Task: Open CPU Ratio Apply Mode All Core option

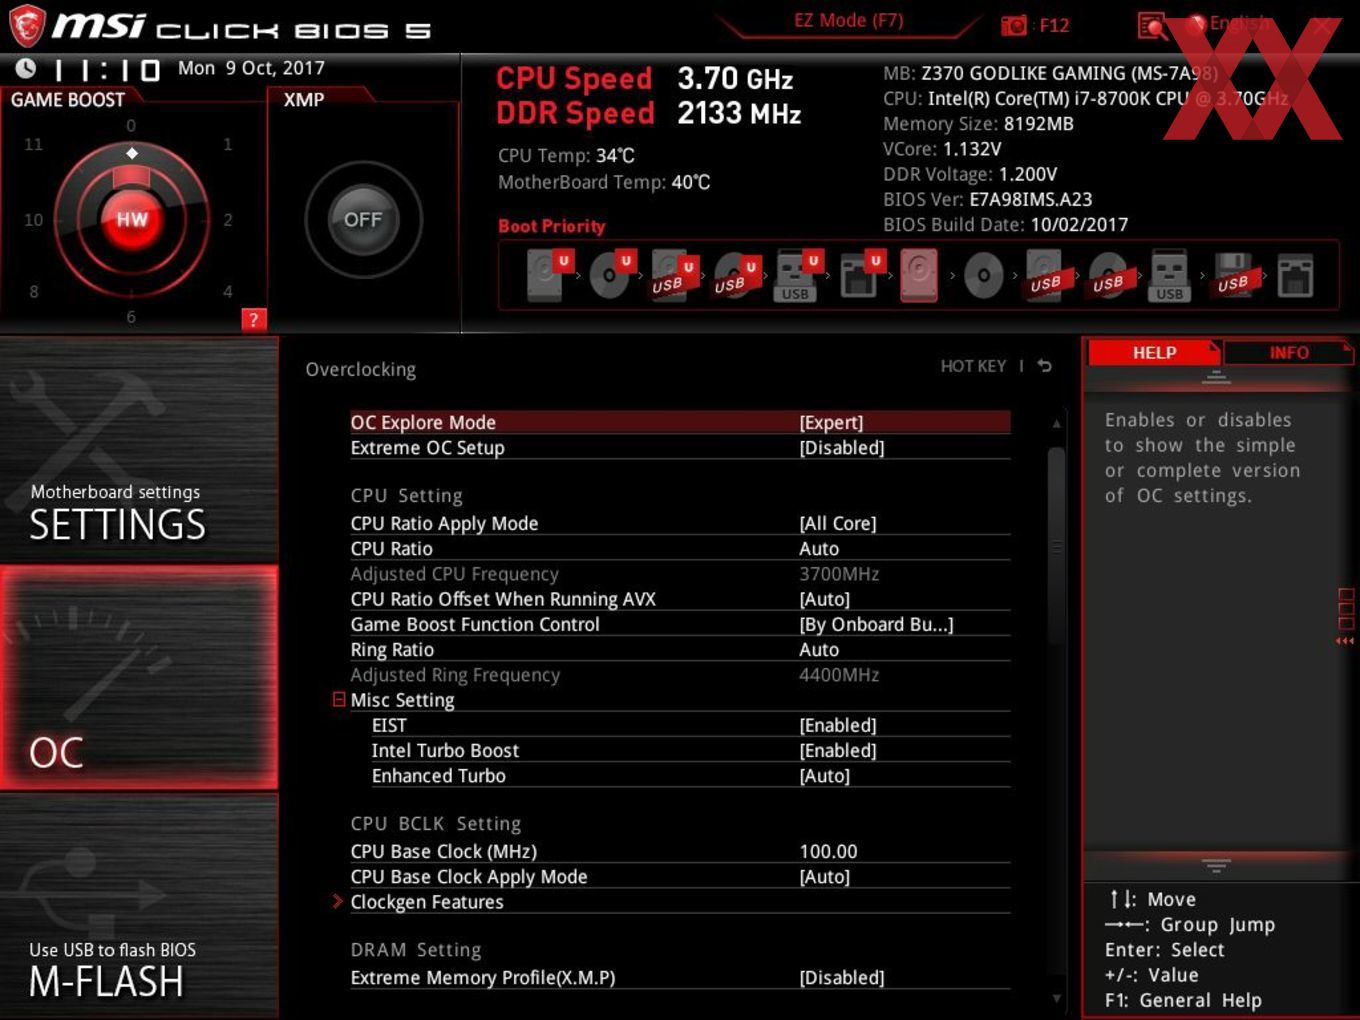Action: pos(838,523)
